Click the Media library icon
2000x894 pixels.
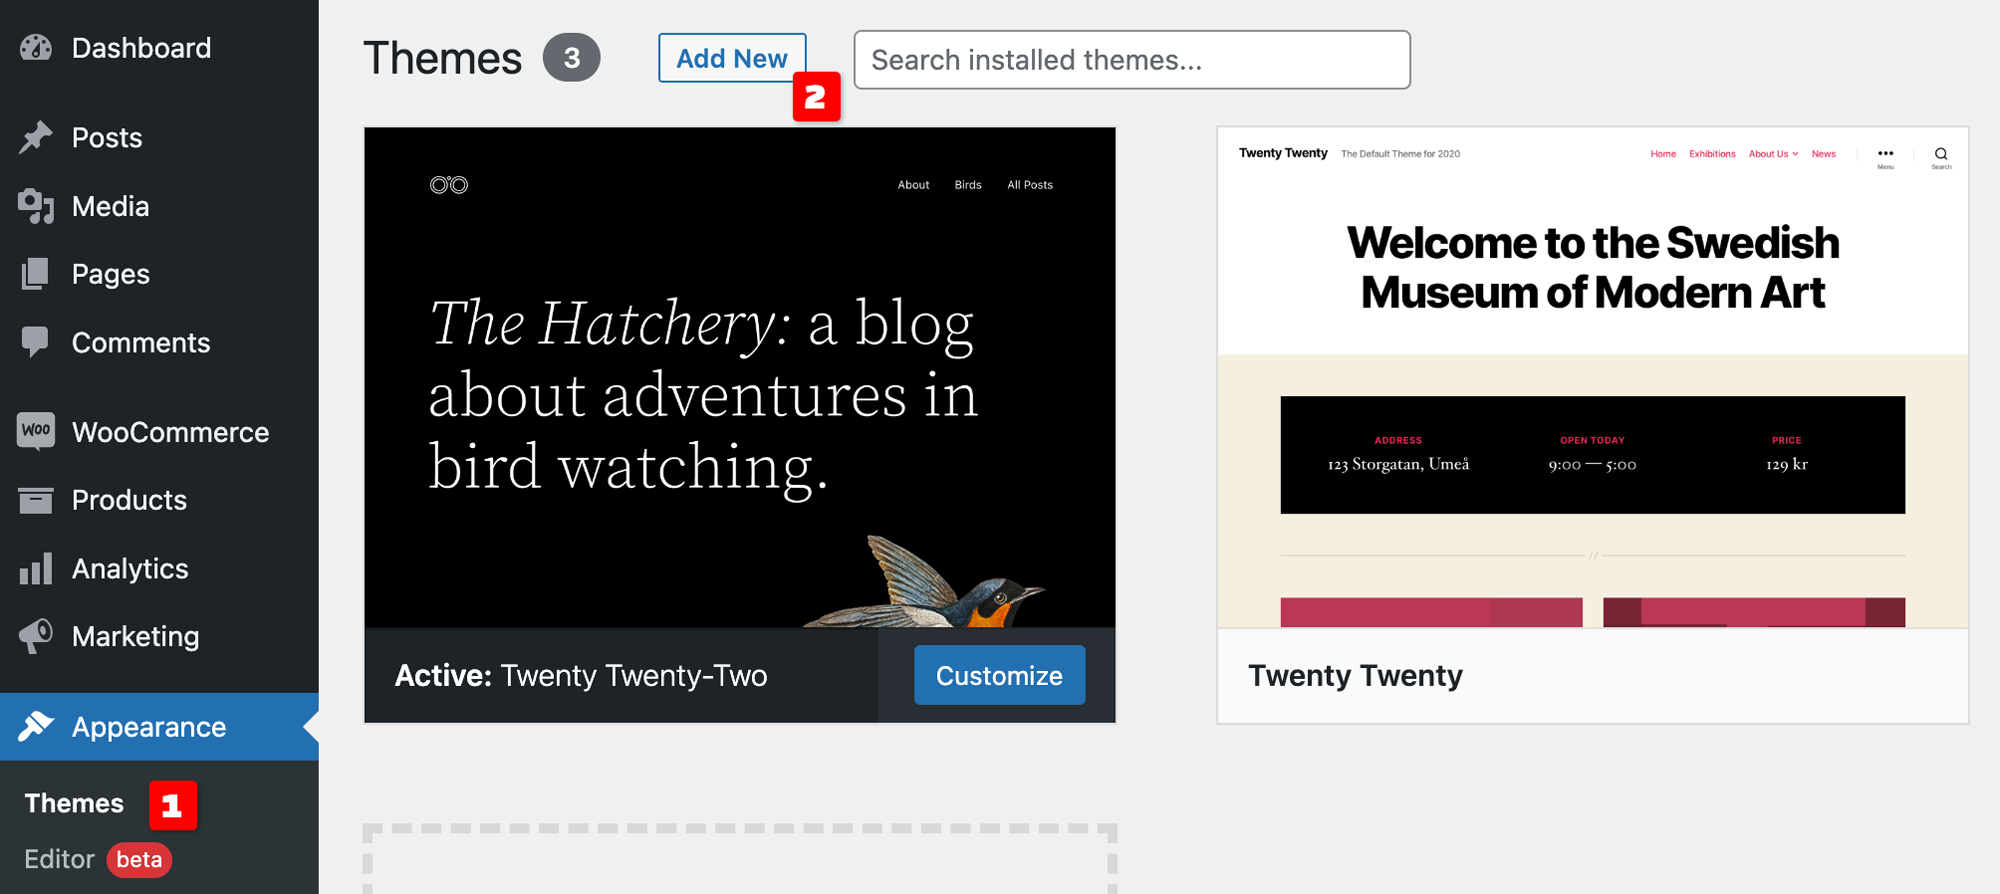(36, 206)
